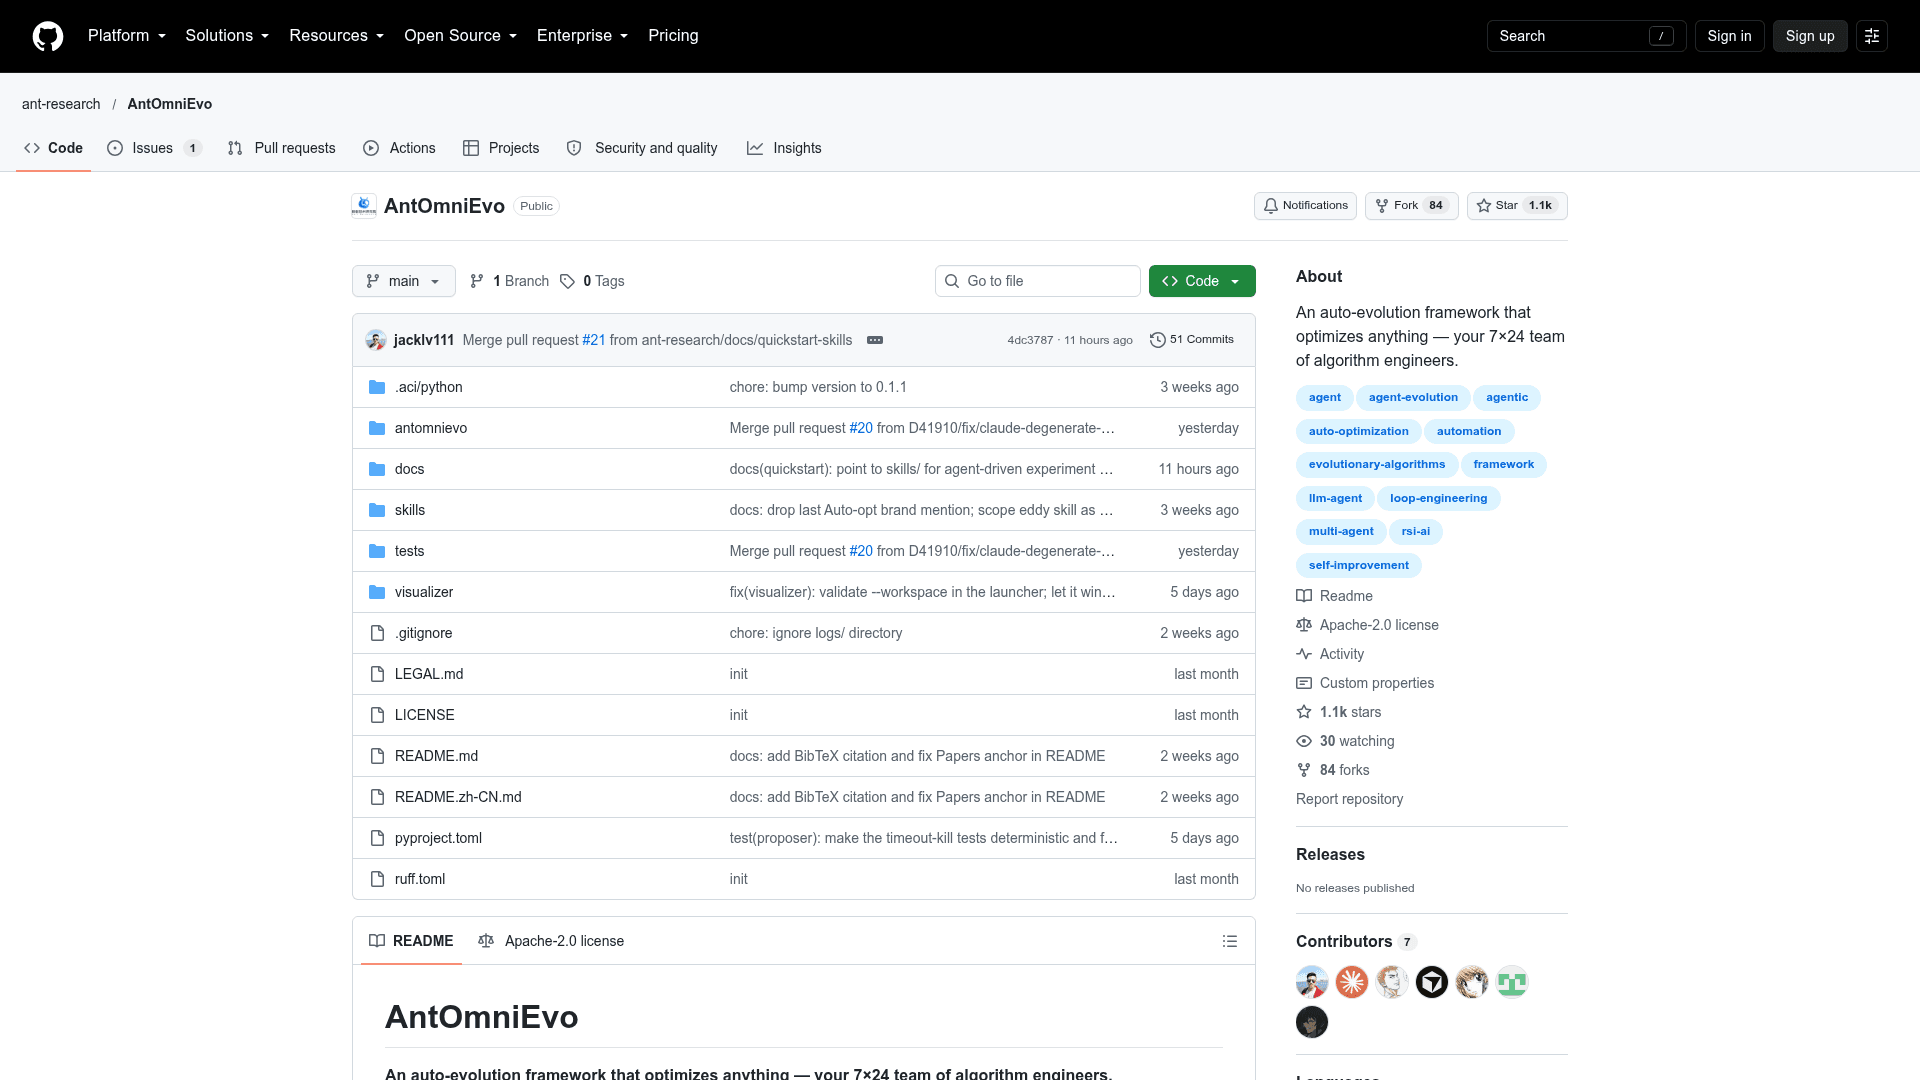Expand the commit message ellipsis icon
Viewport: 1920px width, 1080px height.
pyautogui.click(x=875, y=340)
